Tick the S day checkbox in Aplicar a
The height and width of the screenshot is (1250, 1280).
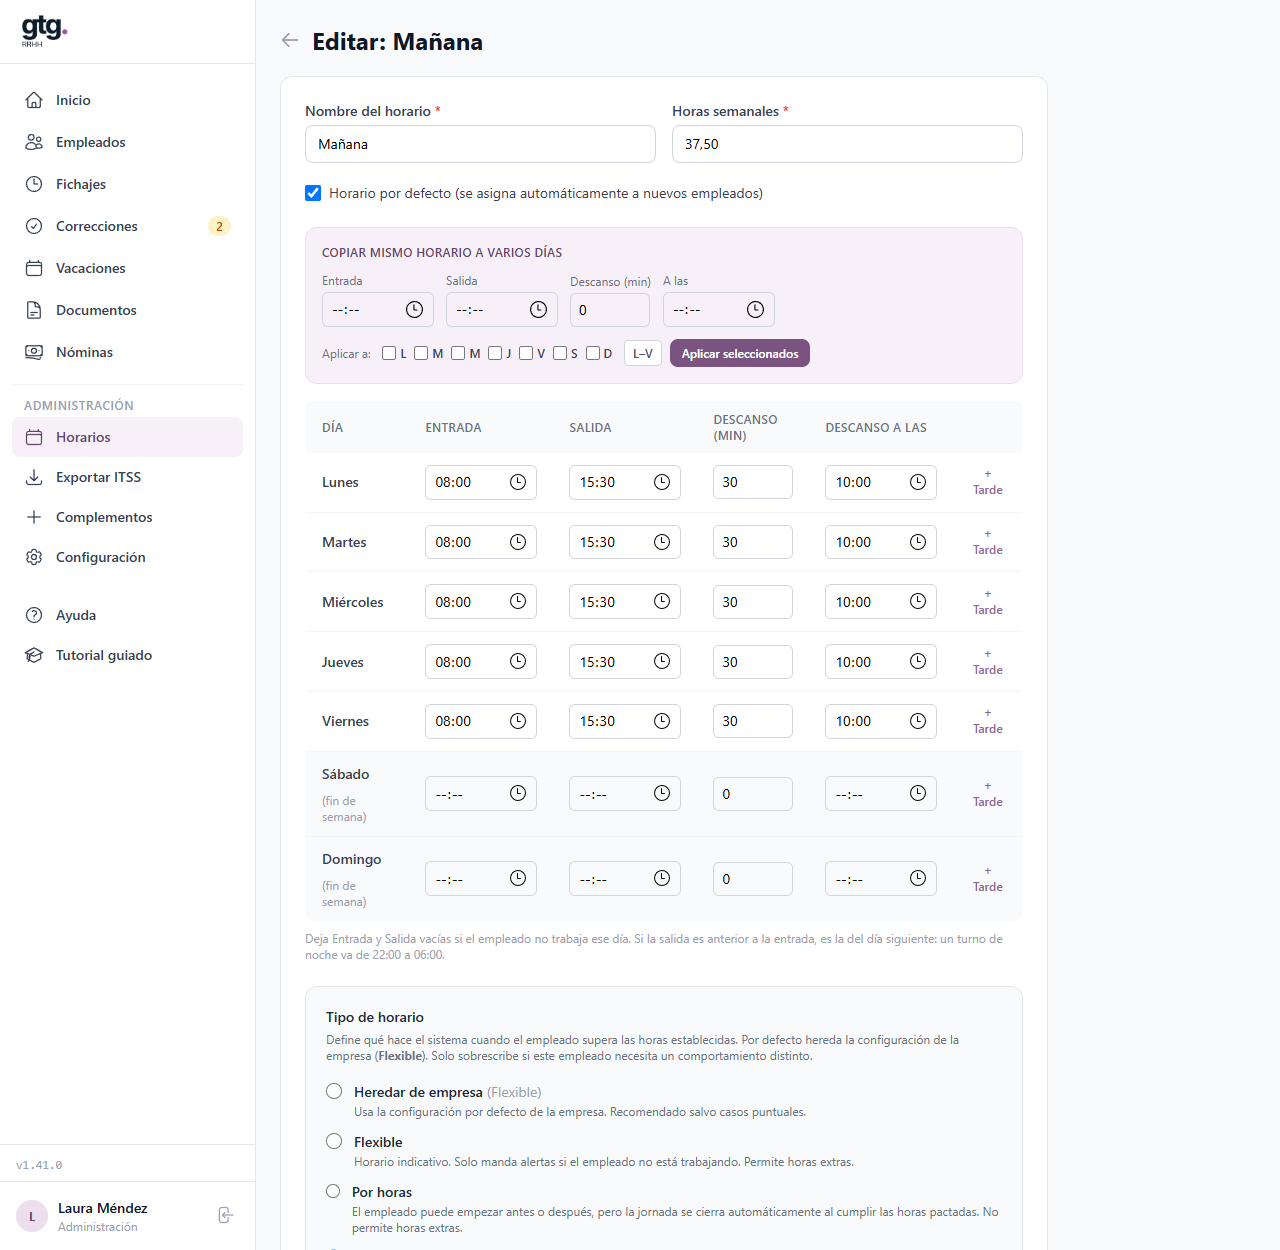tap(560, 353)
